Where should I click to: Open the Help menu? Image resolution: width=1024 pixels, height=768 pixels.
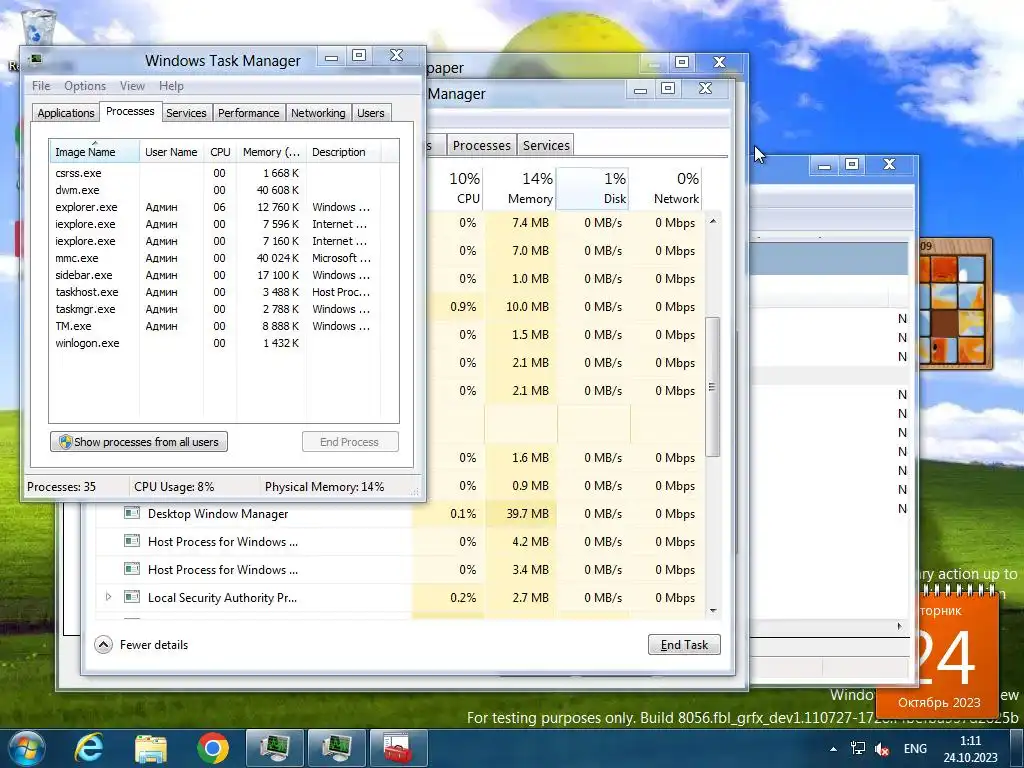pos(171,86)
